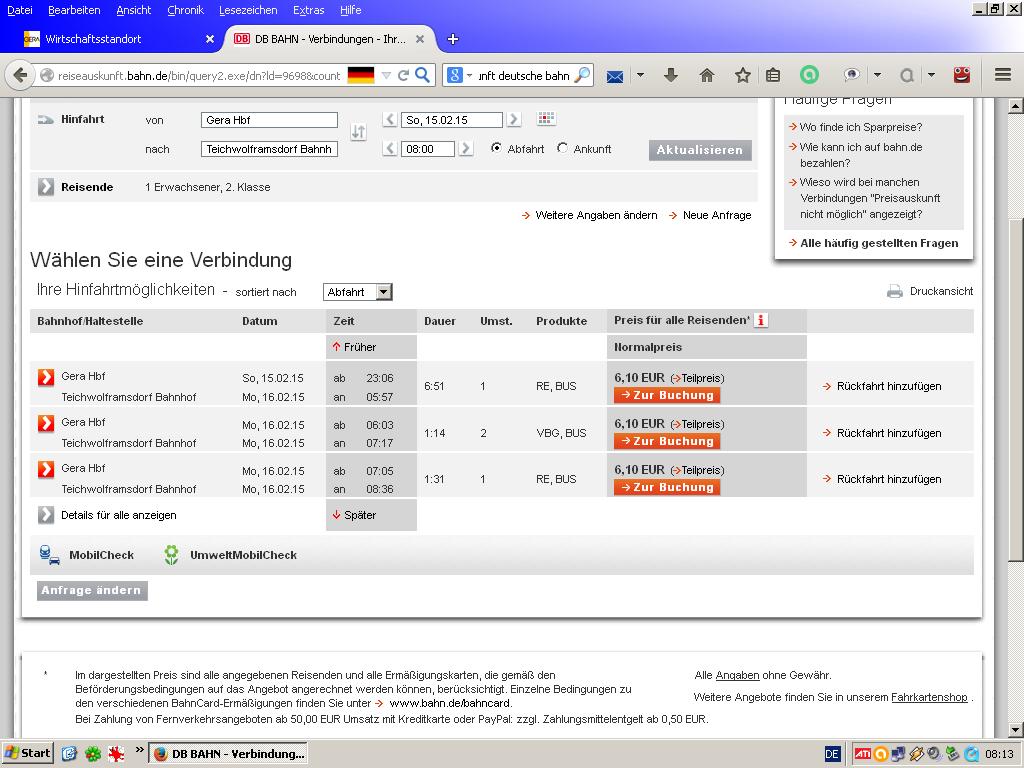Screen dimensions: 1024x768
Task: Open a new browser tab
Action: point(453,39)
